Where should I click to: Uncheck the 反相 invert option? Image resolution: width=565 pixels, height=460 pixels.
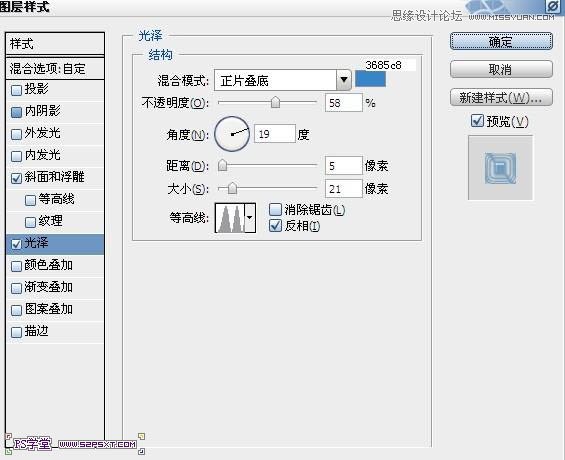click(x=275, y=226)
